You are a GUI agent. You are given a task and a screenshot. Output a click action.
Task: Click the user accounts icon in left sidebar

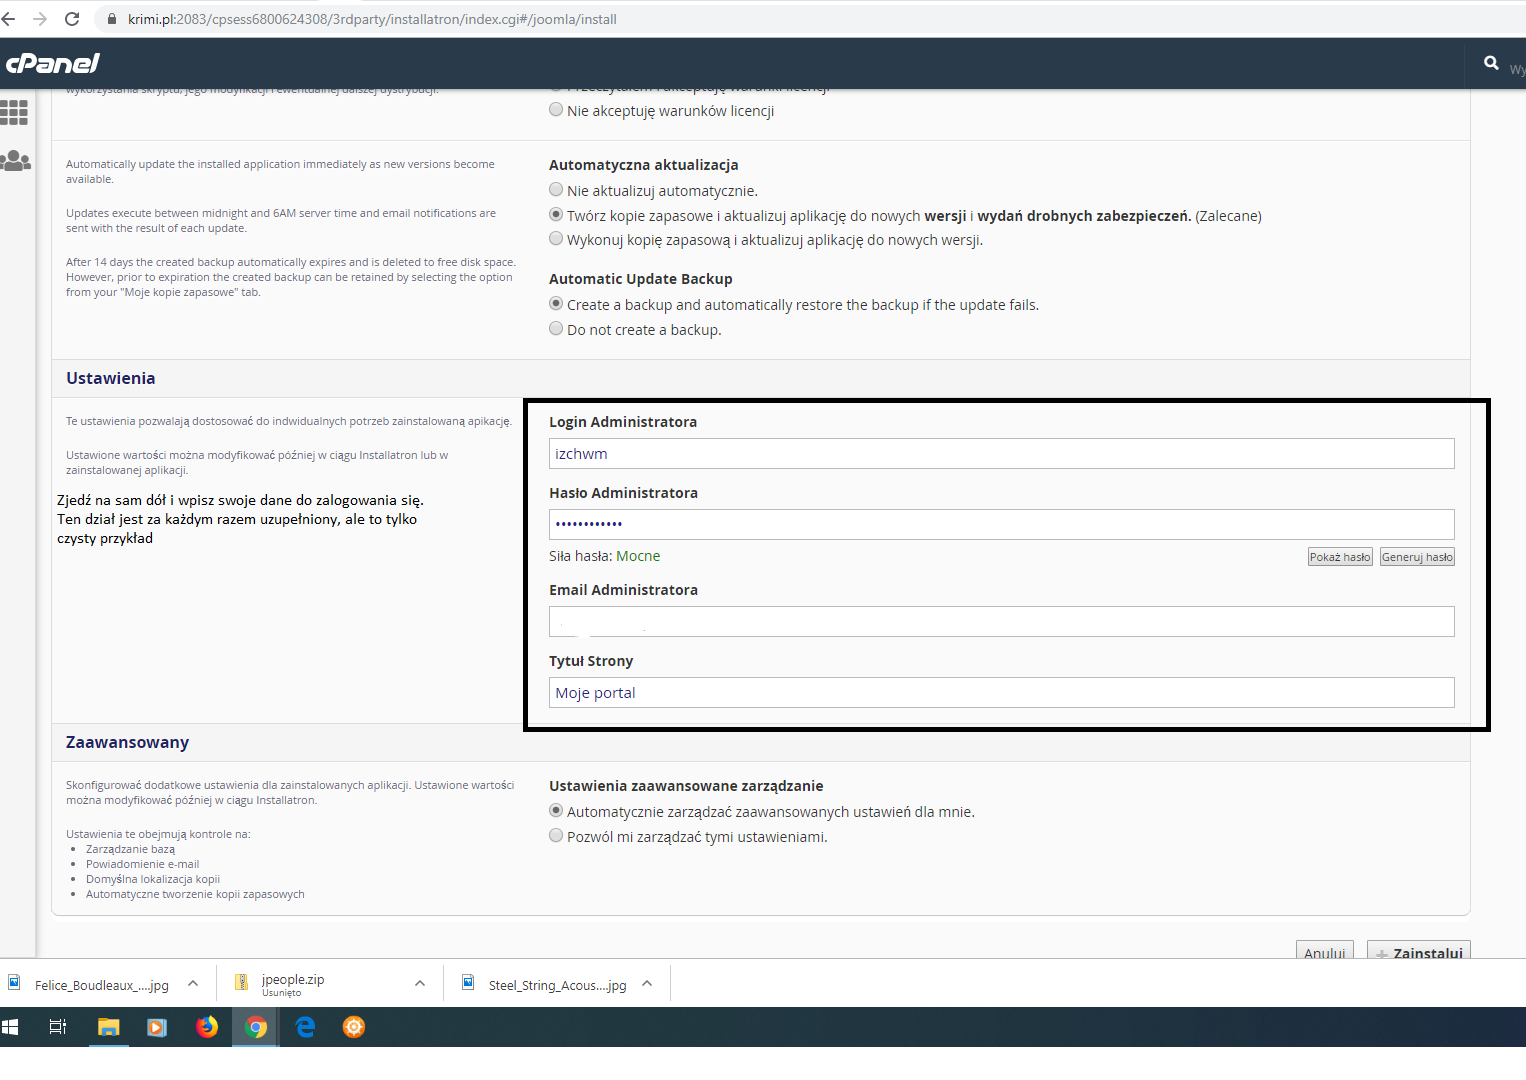[15, 161]
